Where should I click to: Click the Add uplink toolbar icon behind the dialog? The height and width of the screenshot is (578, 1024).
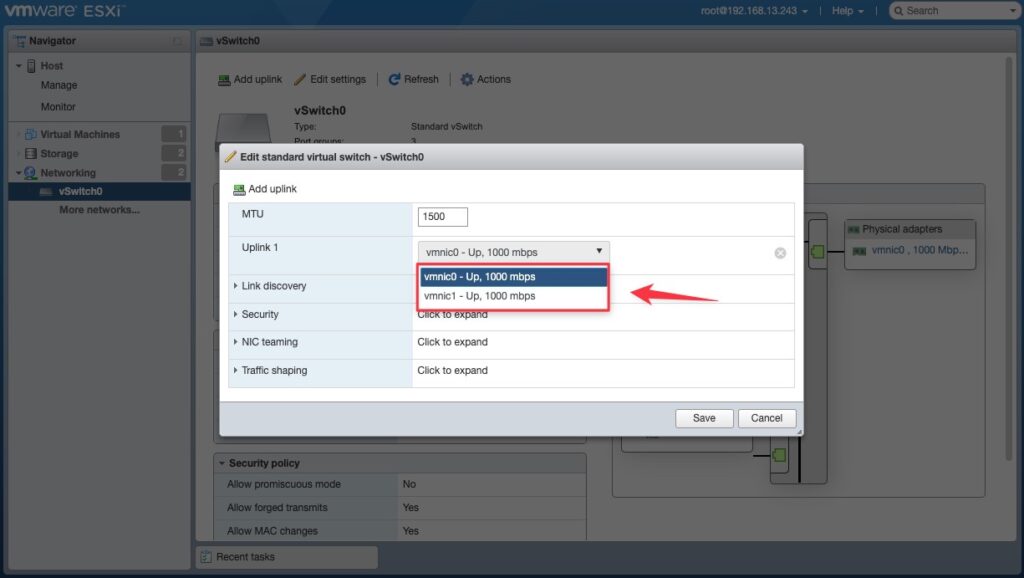[x=224, y=80]
